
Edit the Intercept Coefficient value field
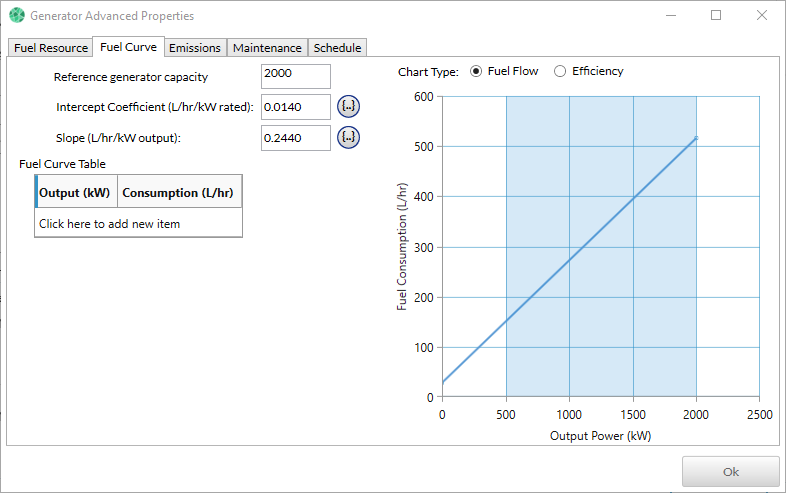(x=295, y=107)
